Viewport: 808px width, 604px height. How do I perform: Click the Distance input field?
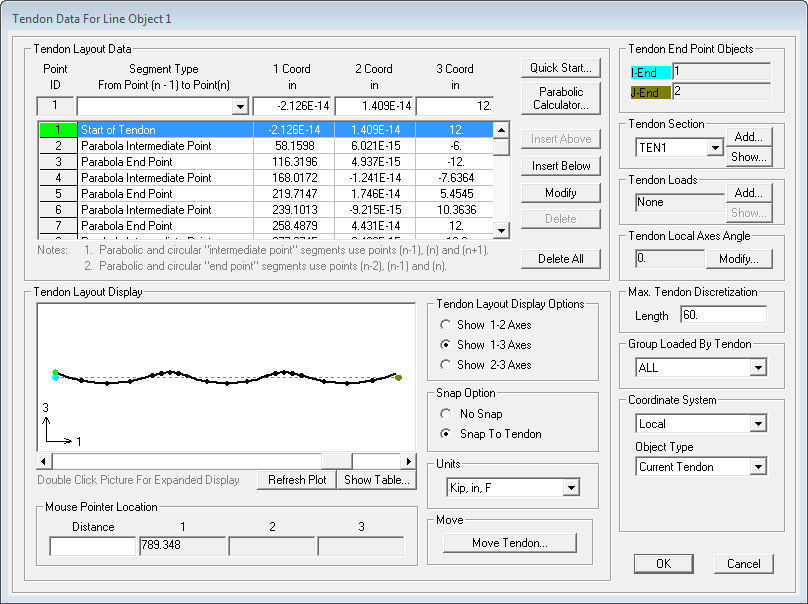pos(93,546)
